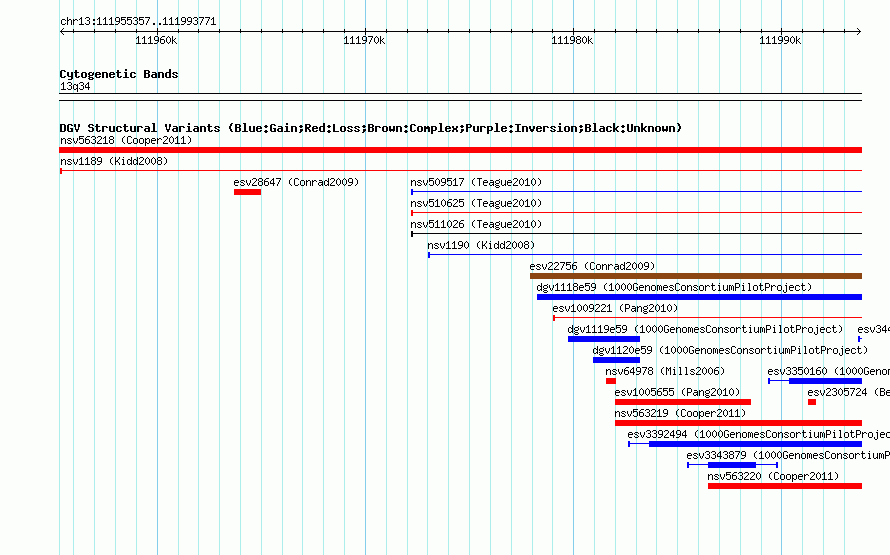Screen dimensions: 890x555
Task: Open the esv3343879 variant label
Action: (x=788, y=455)
